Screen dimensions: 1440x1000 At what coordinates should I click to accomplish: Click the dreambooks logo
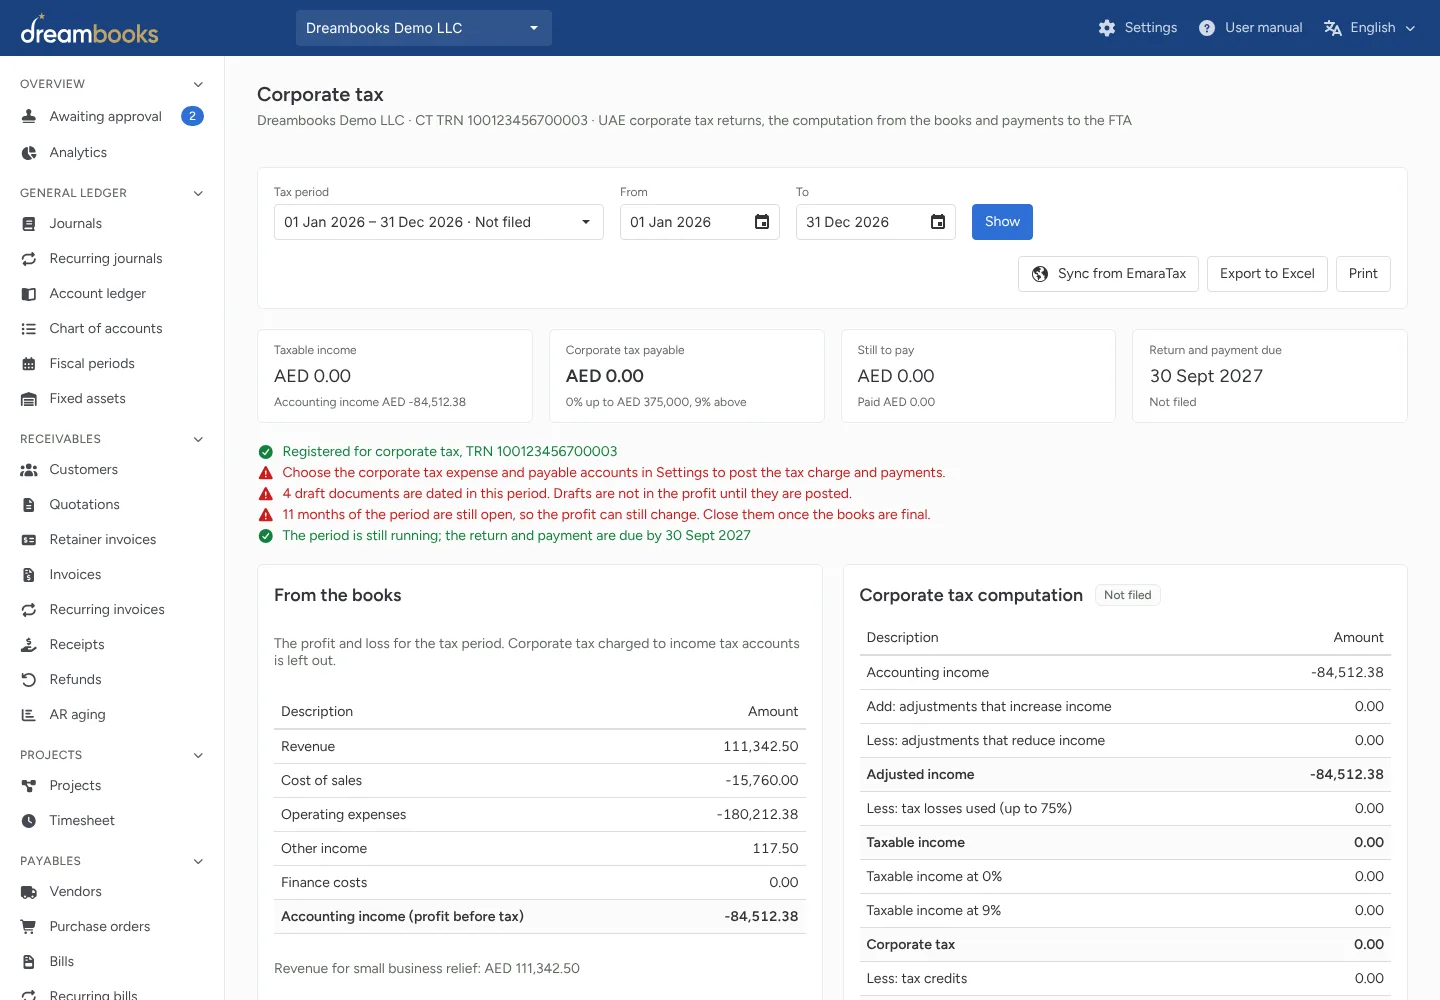[89, 29]
